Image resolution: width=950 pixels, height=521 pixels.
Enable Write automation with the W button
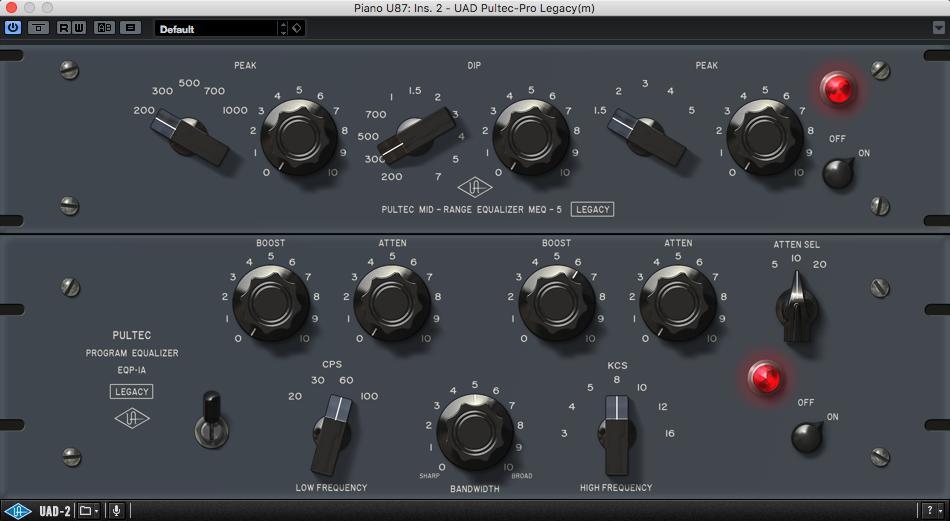point(79,28)
